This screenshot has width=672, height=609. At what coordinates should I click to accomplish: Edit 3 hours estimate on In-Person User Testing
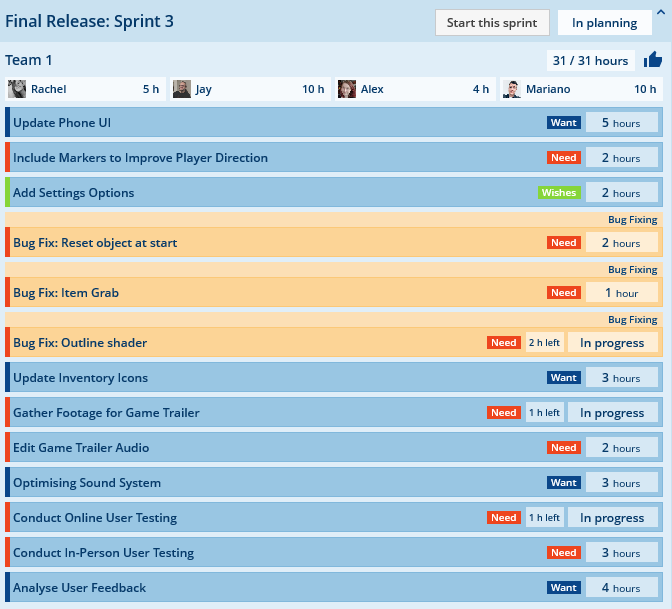coord(621,552)
